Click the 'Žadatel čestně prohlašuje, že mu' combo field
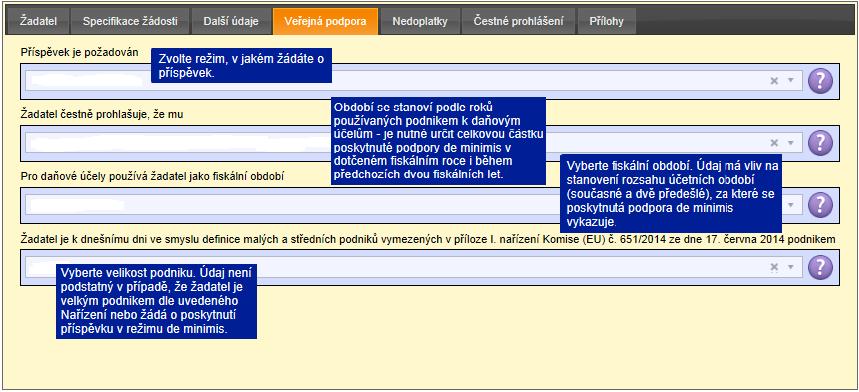The height and width of the screenshot is (392, 859). click(x=414, y=143)
